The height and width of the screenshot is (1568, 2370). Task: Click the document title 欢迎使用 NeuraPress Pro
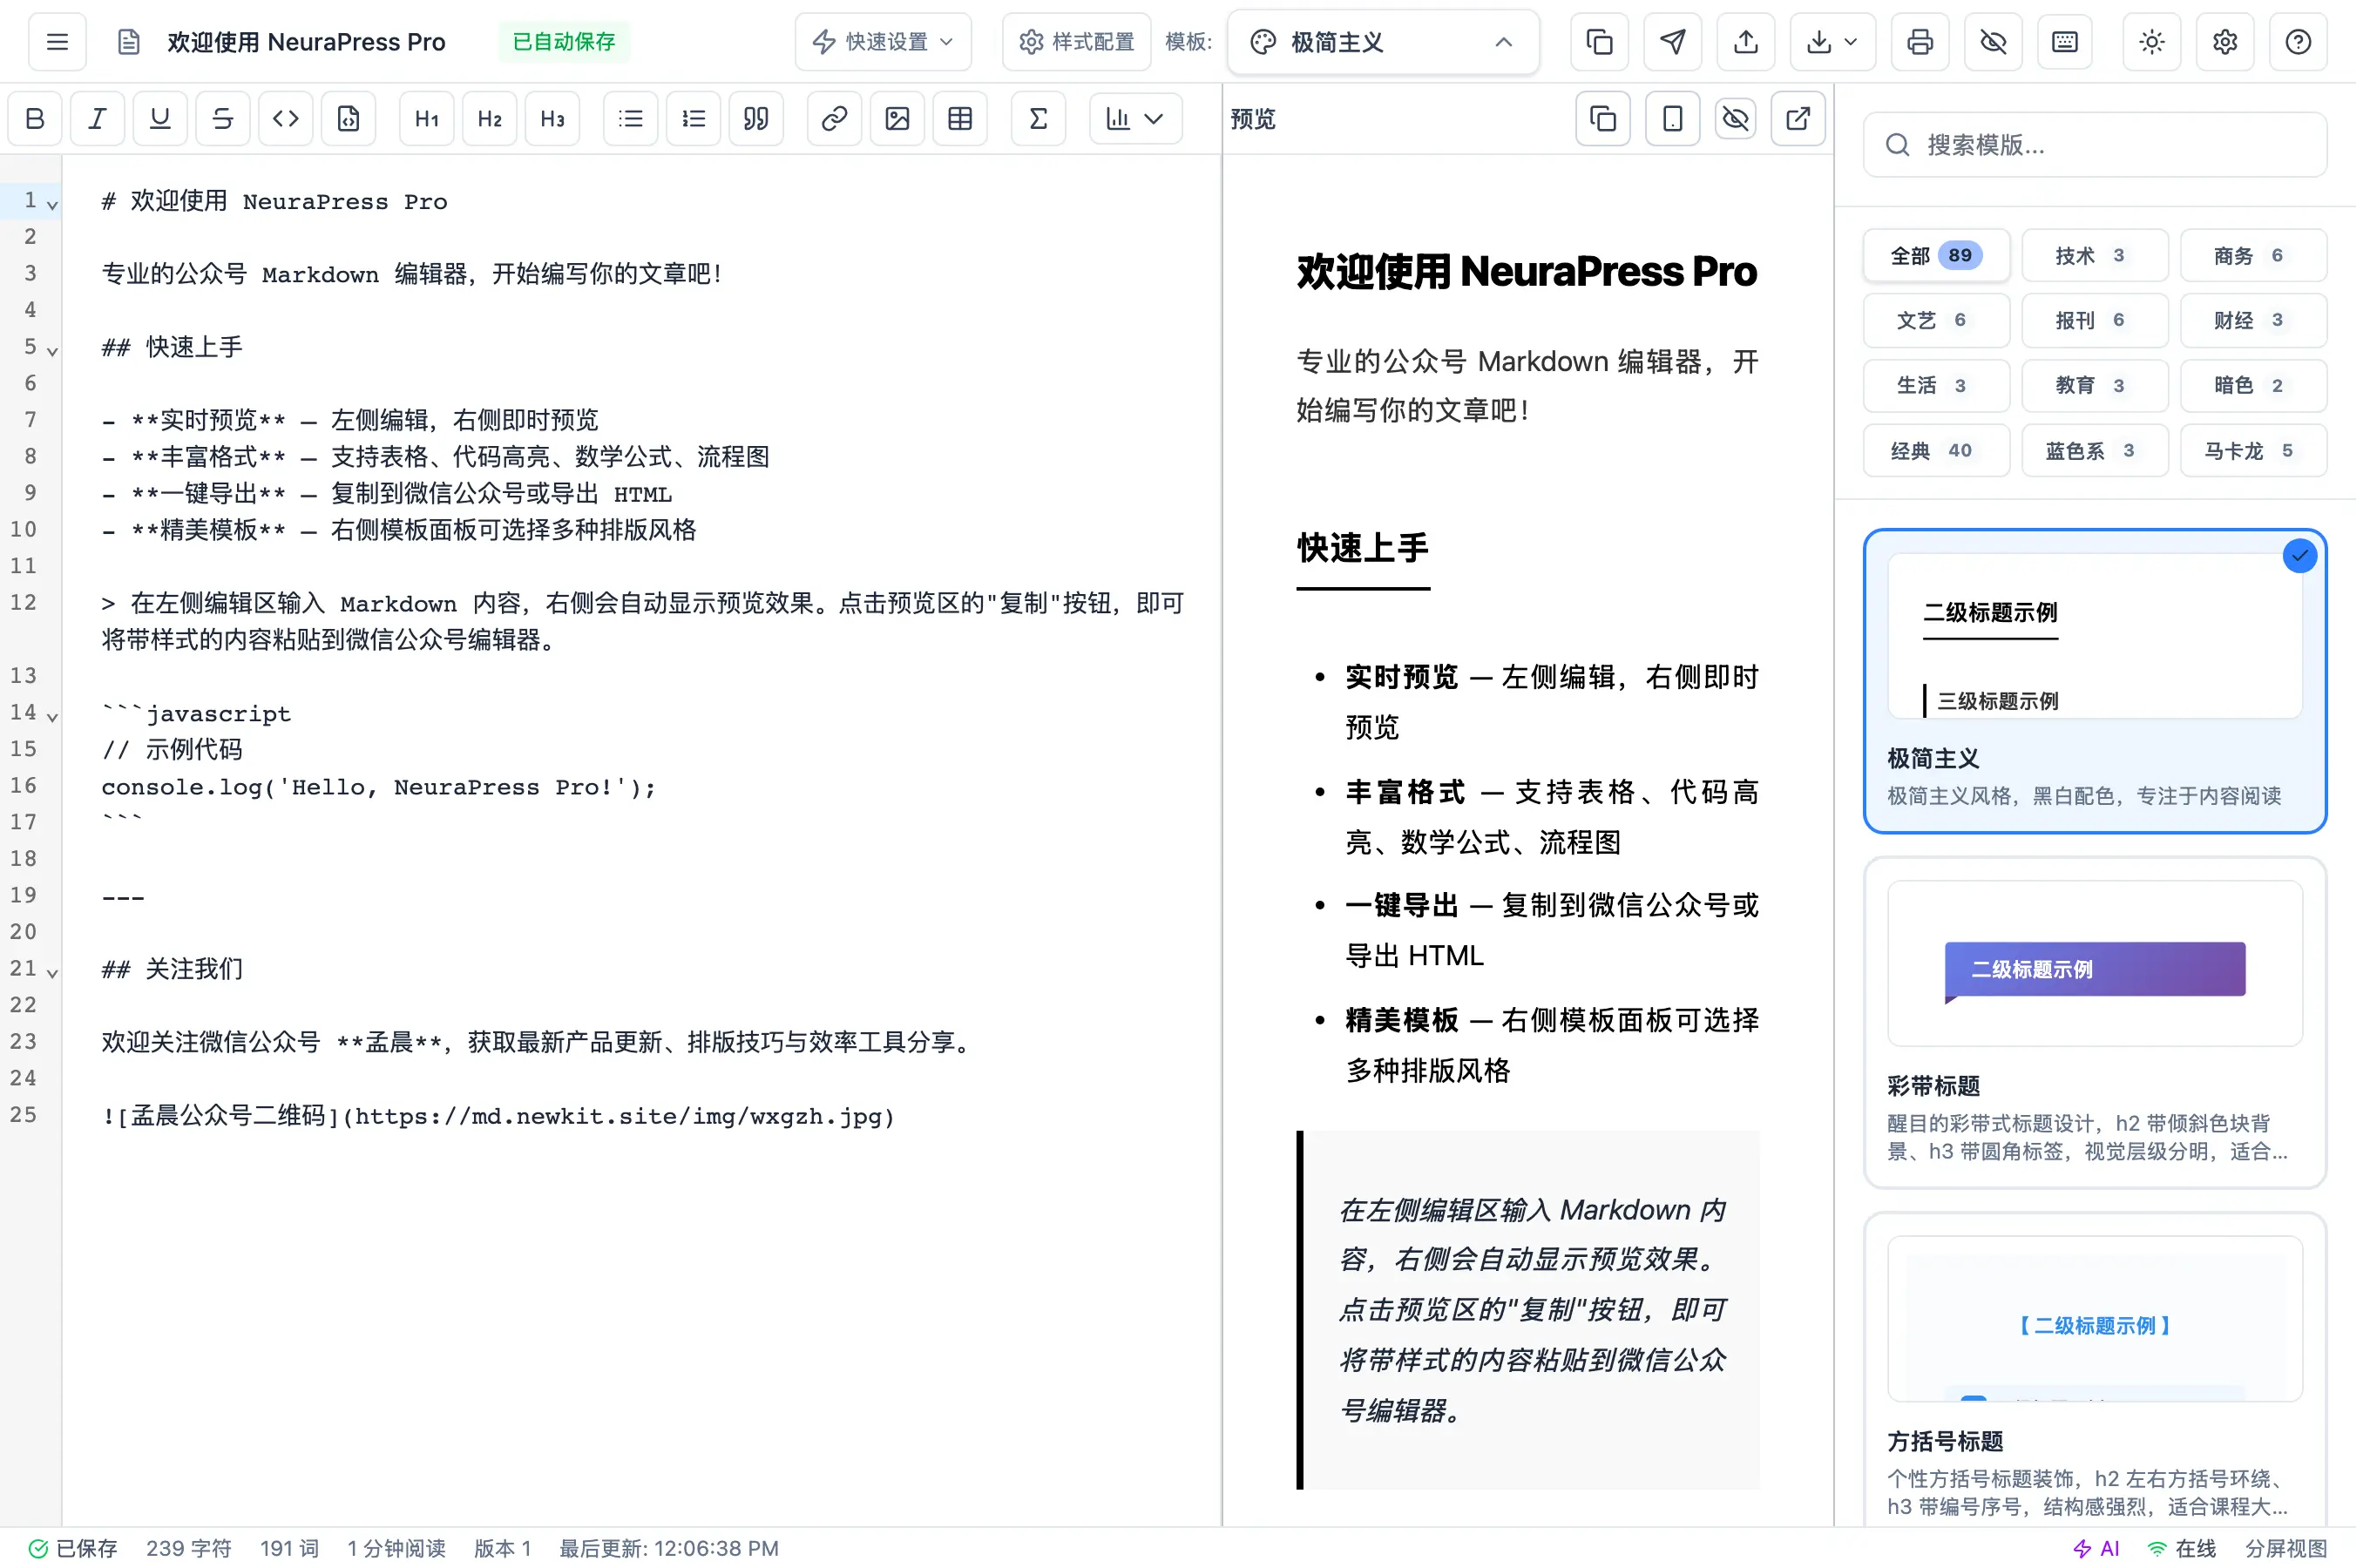(307, 42)
